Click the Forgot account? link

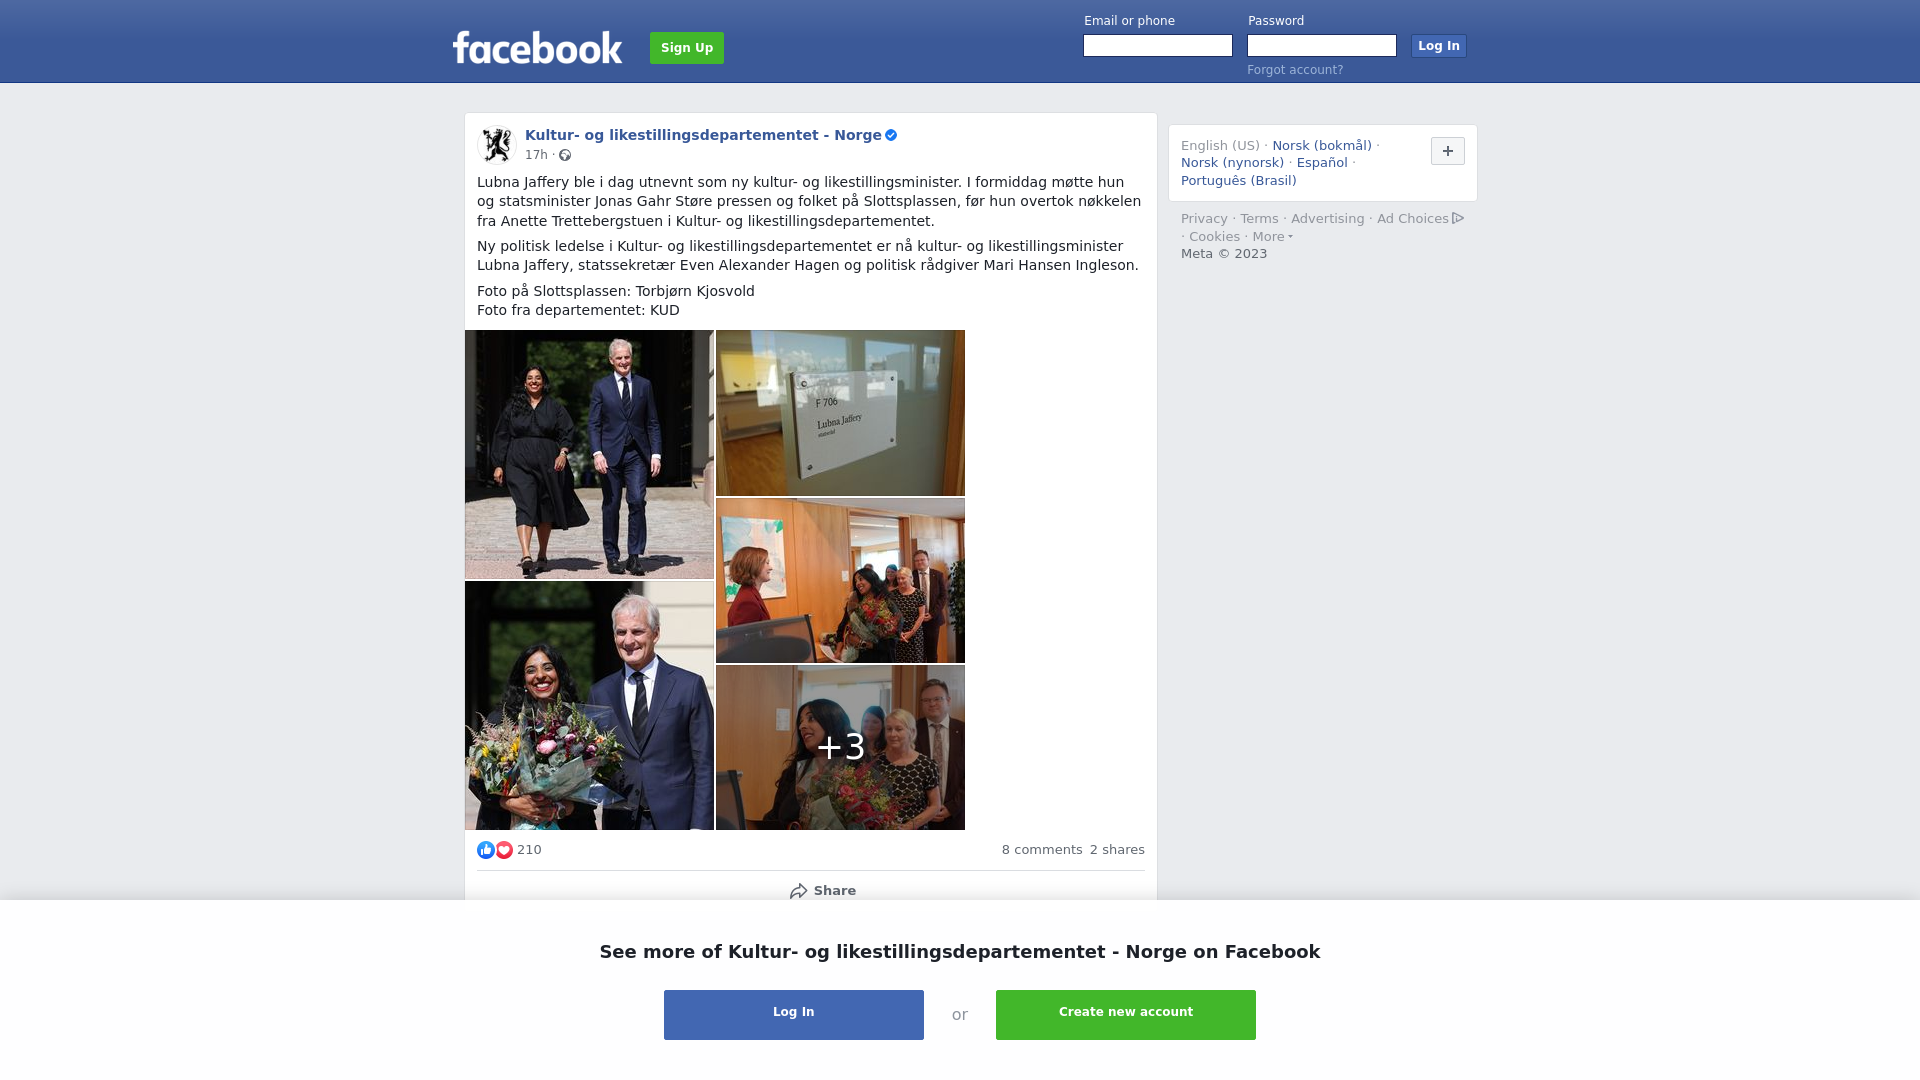point(1295,70)
